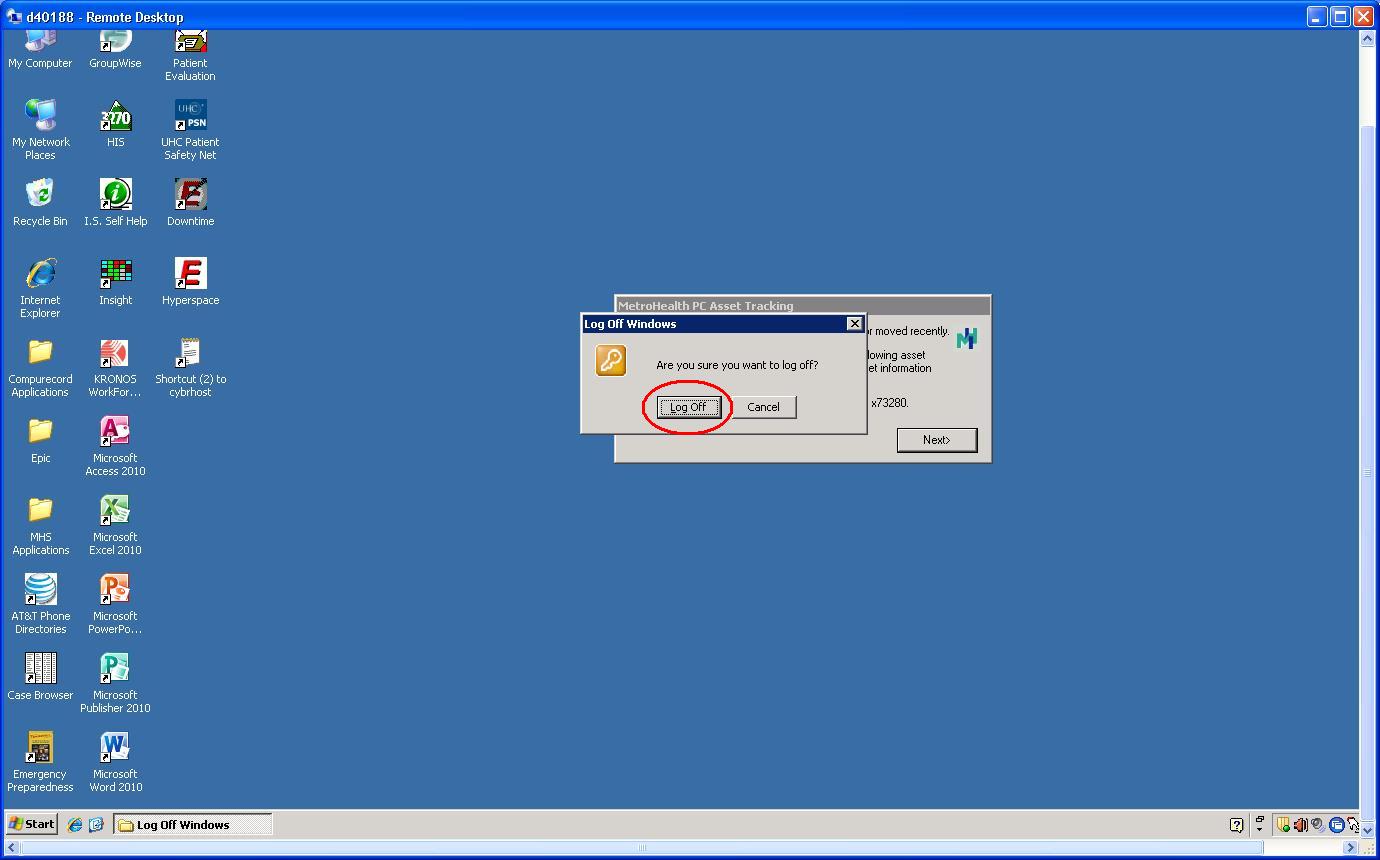The image size is (1380, 860).
Task: Select the KRONOS WorkForce shortcut icon
Action: [x=115, y=354]
